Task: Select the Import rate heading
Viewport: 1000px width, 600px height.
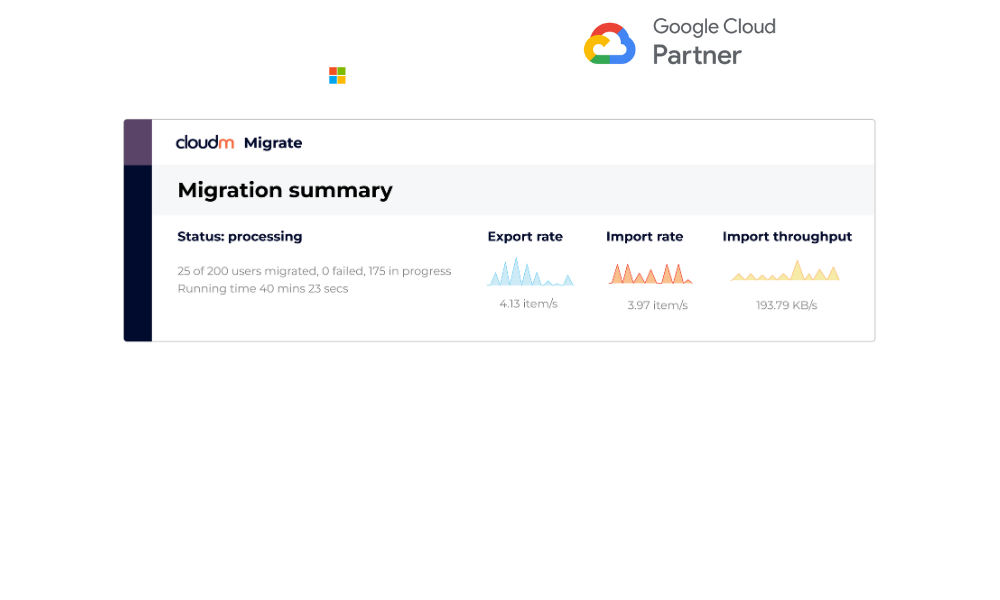Action: click(x=644, y=237)
